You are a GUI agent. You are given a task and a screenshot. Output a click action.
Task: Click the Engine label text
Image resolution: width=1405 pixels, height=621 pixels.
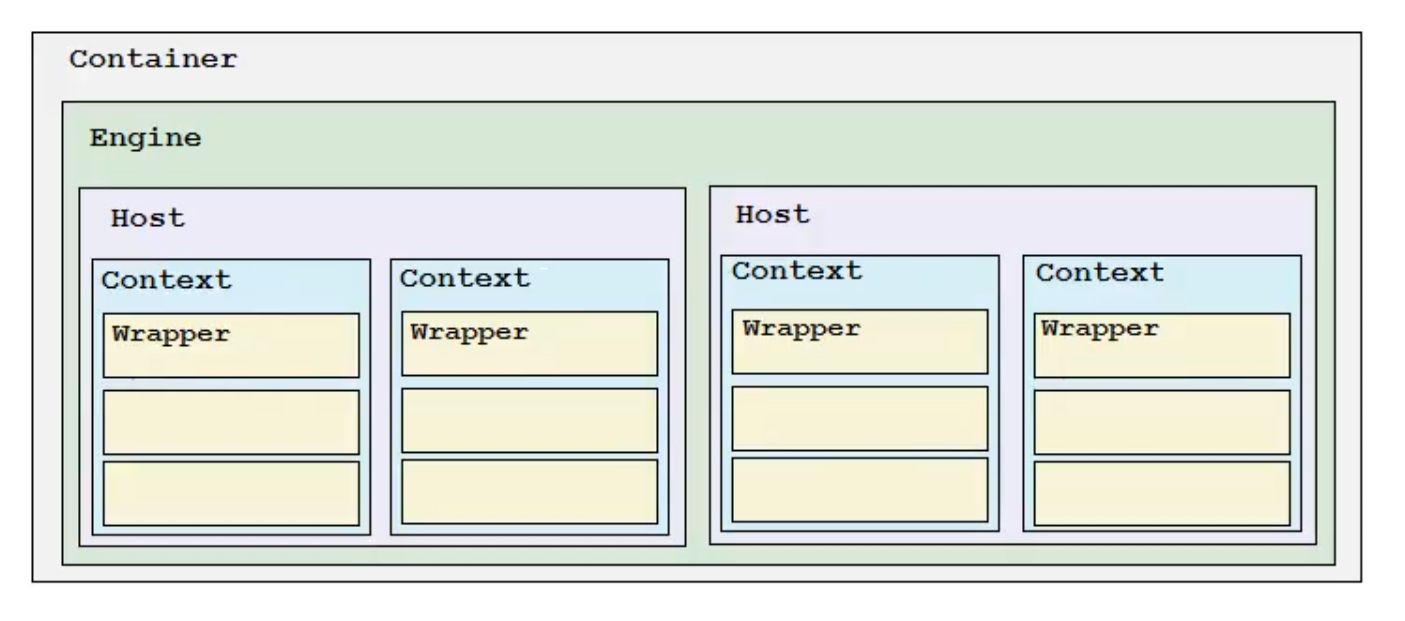(x=145, y=138)
